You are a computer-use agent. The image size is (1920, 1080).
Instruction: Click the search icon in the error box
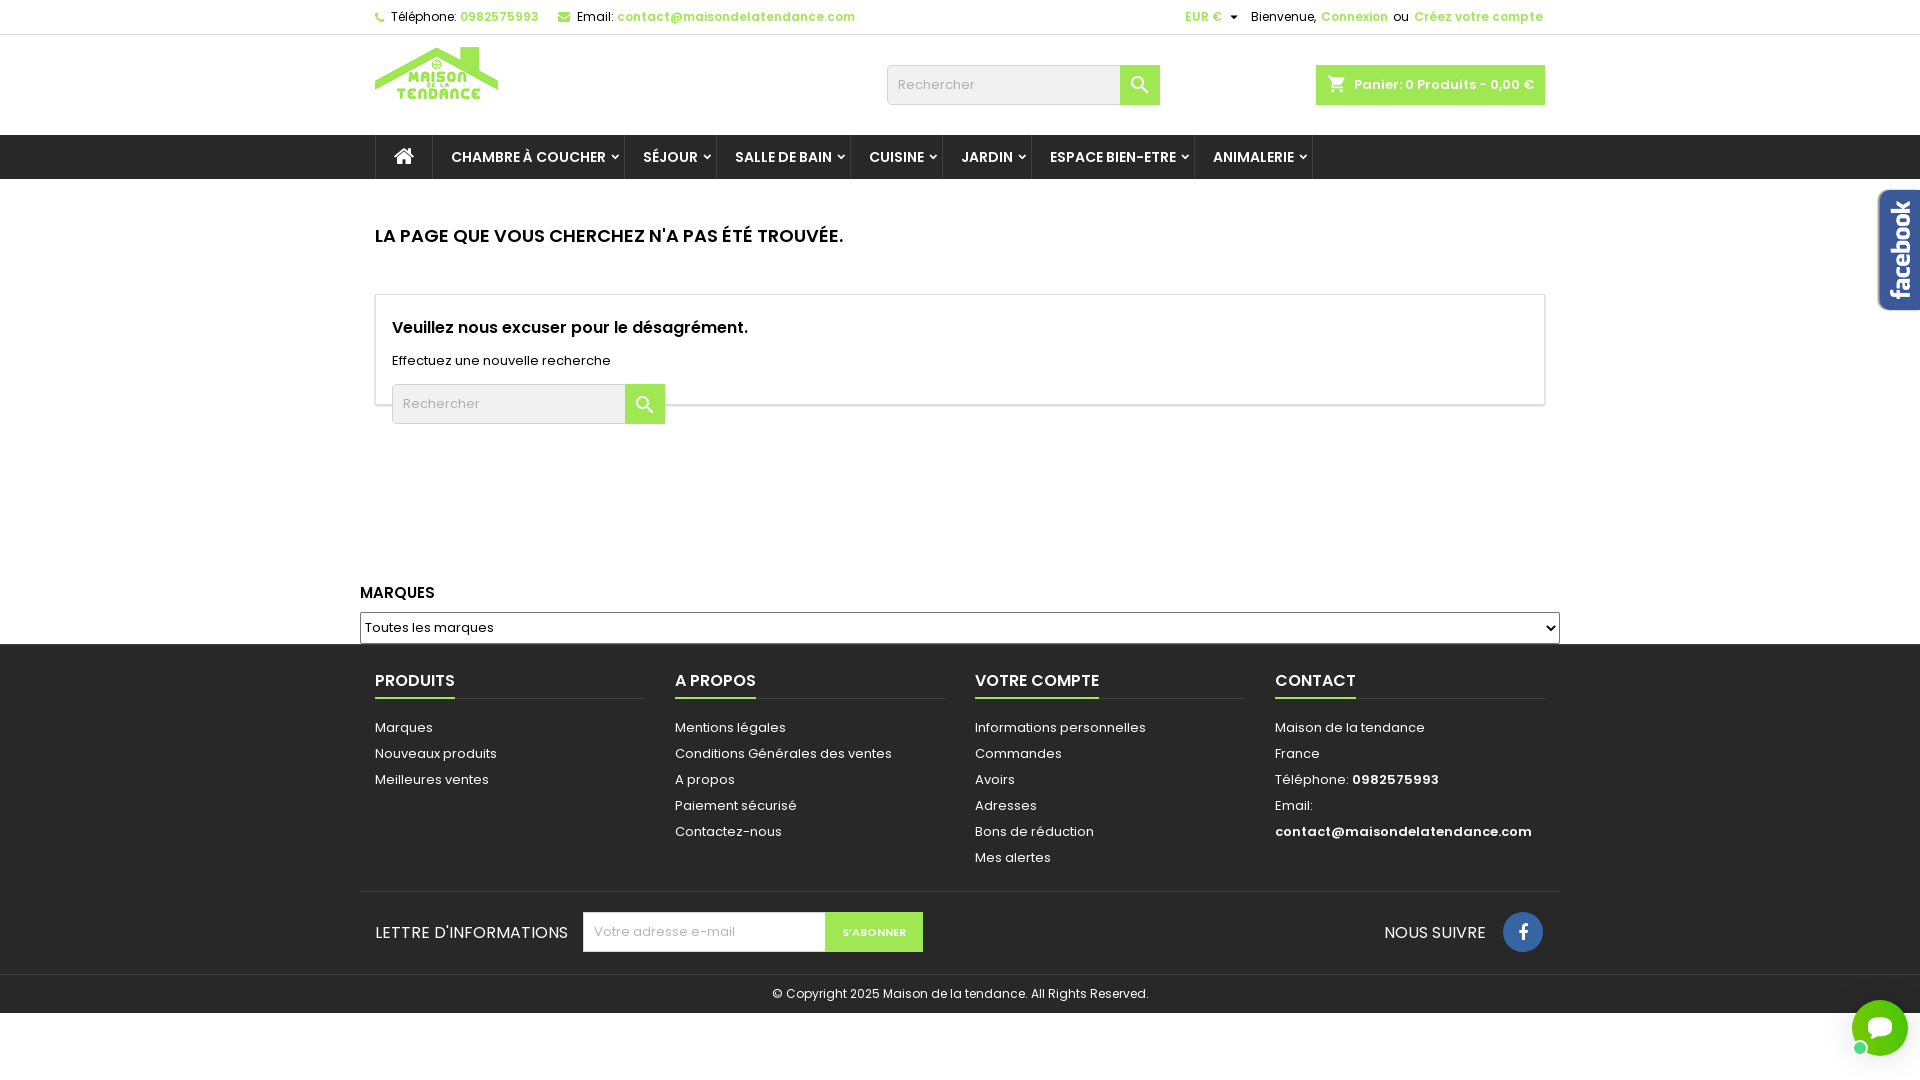click(x=644, y=404)
